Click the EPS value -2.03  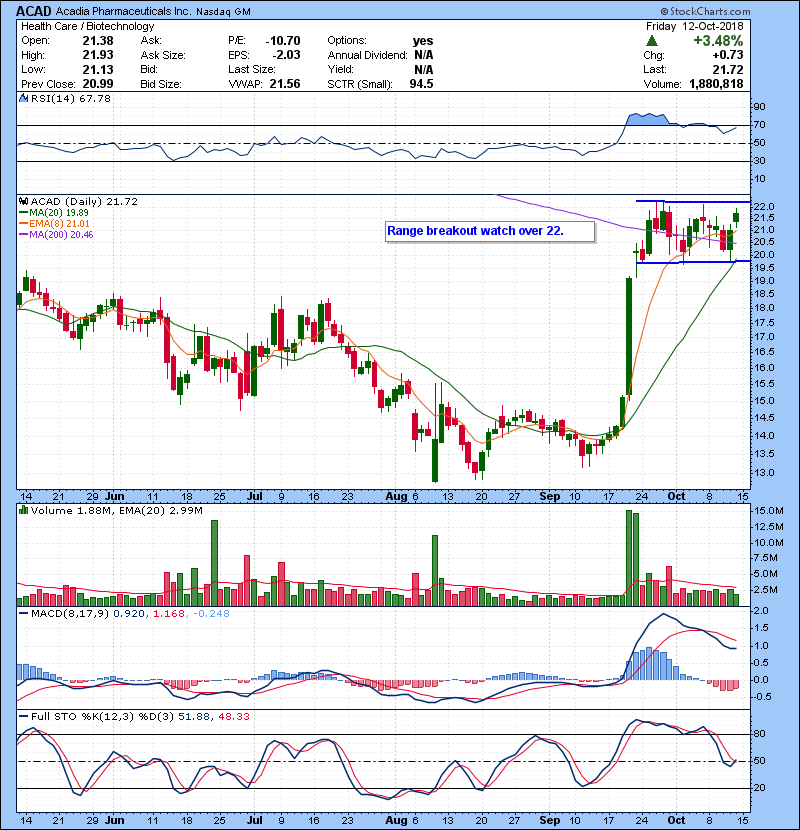pyautogui.click(x=286, y=55)
